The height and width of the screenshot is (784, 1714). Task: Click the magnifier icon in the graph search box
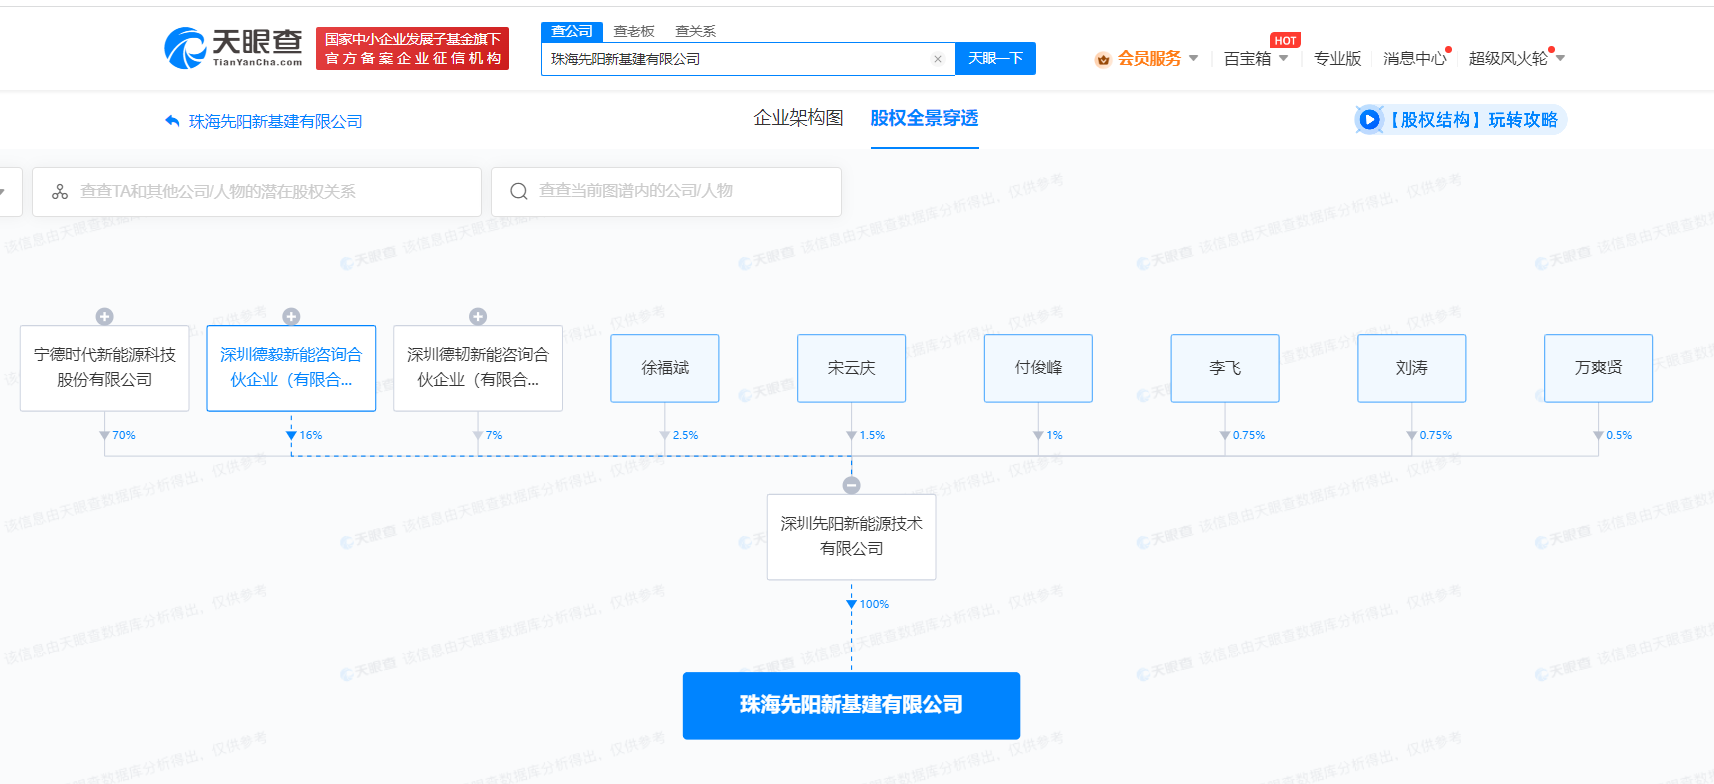click(519, 191)
